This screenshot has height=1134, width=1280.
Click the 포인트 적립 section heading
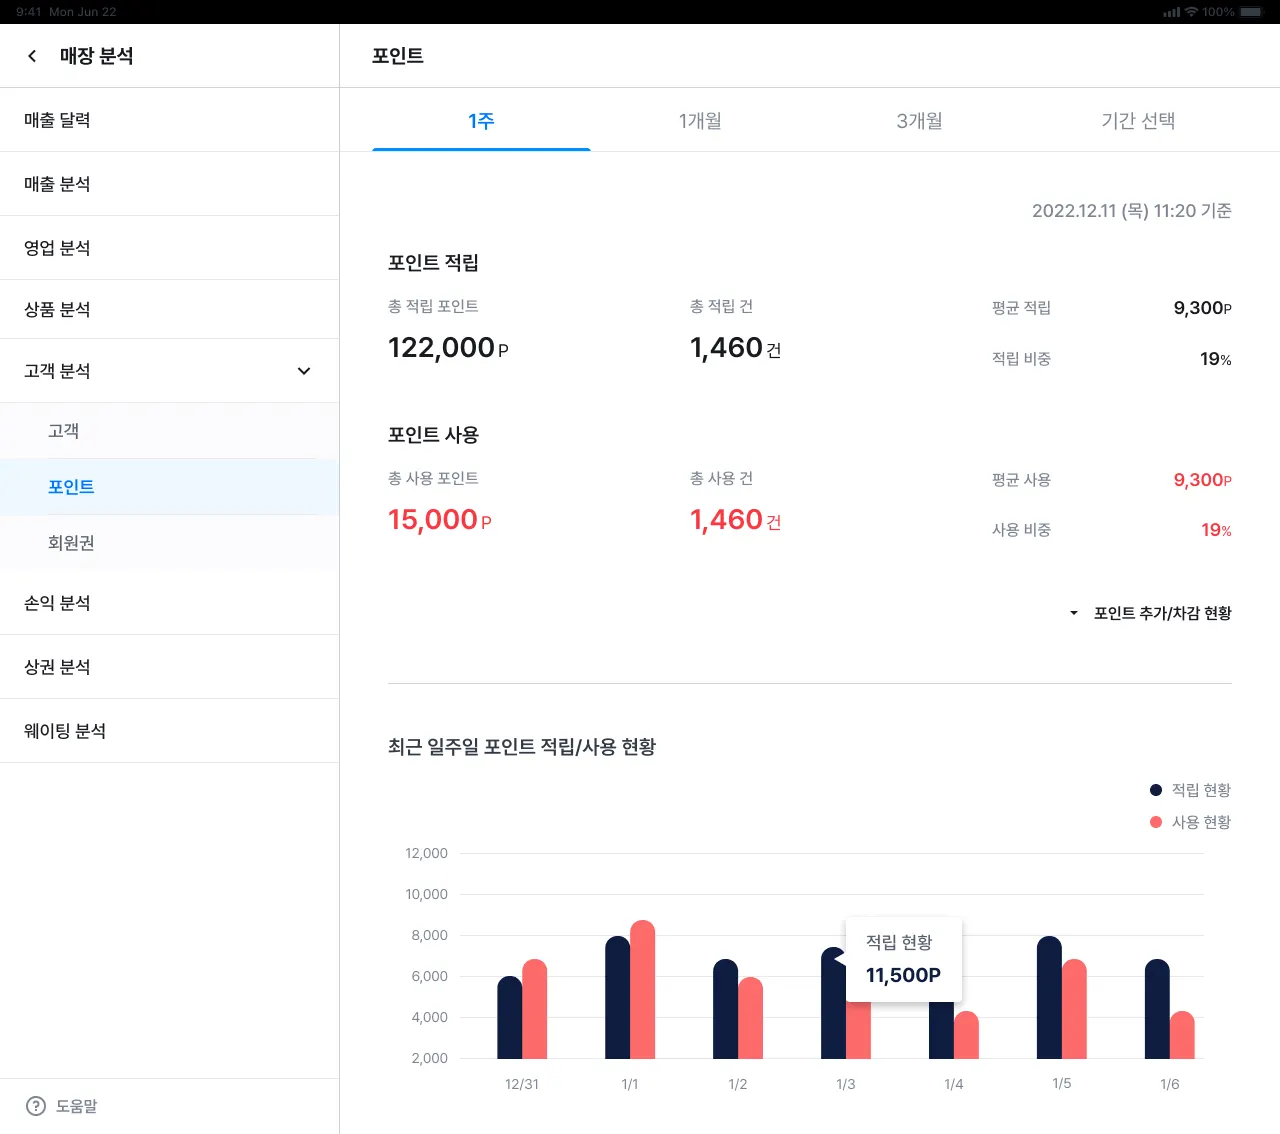433,263
